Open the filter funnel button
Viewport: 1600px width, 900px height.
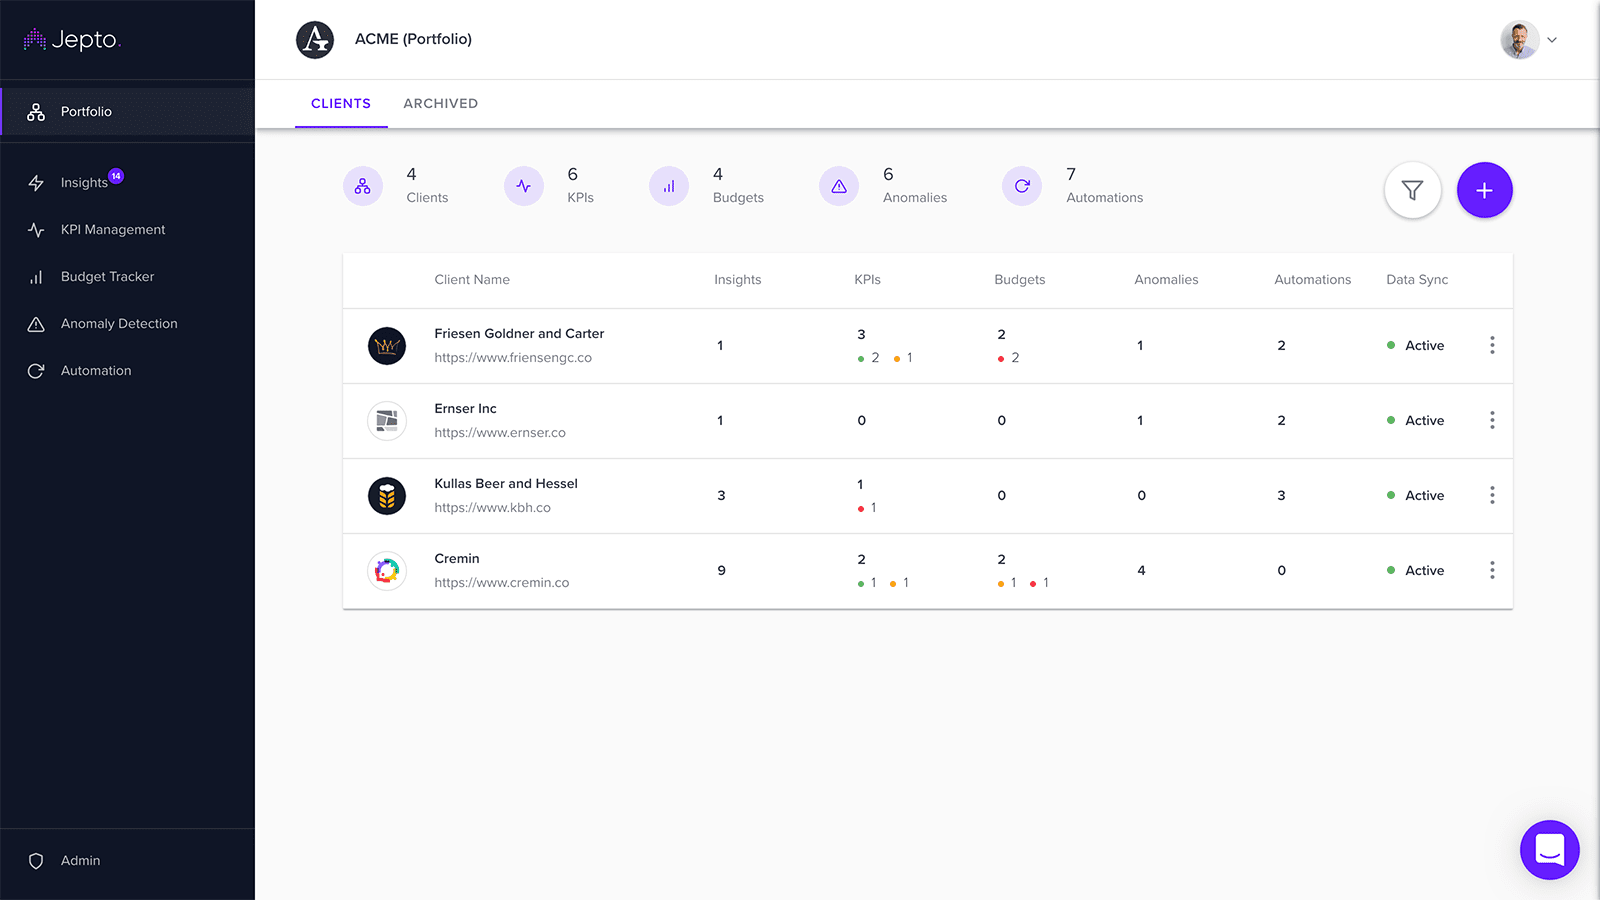(1412, 190)
